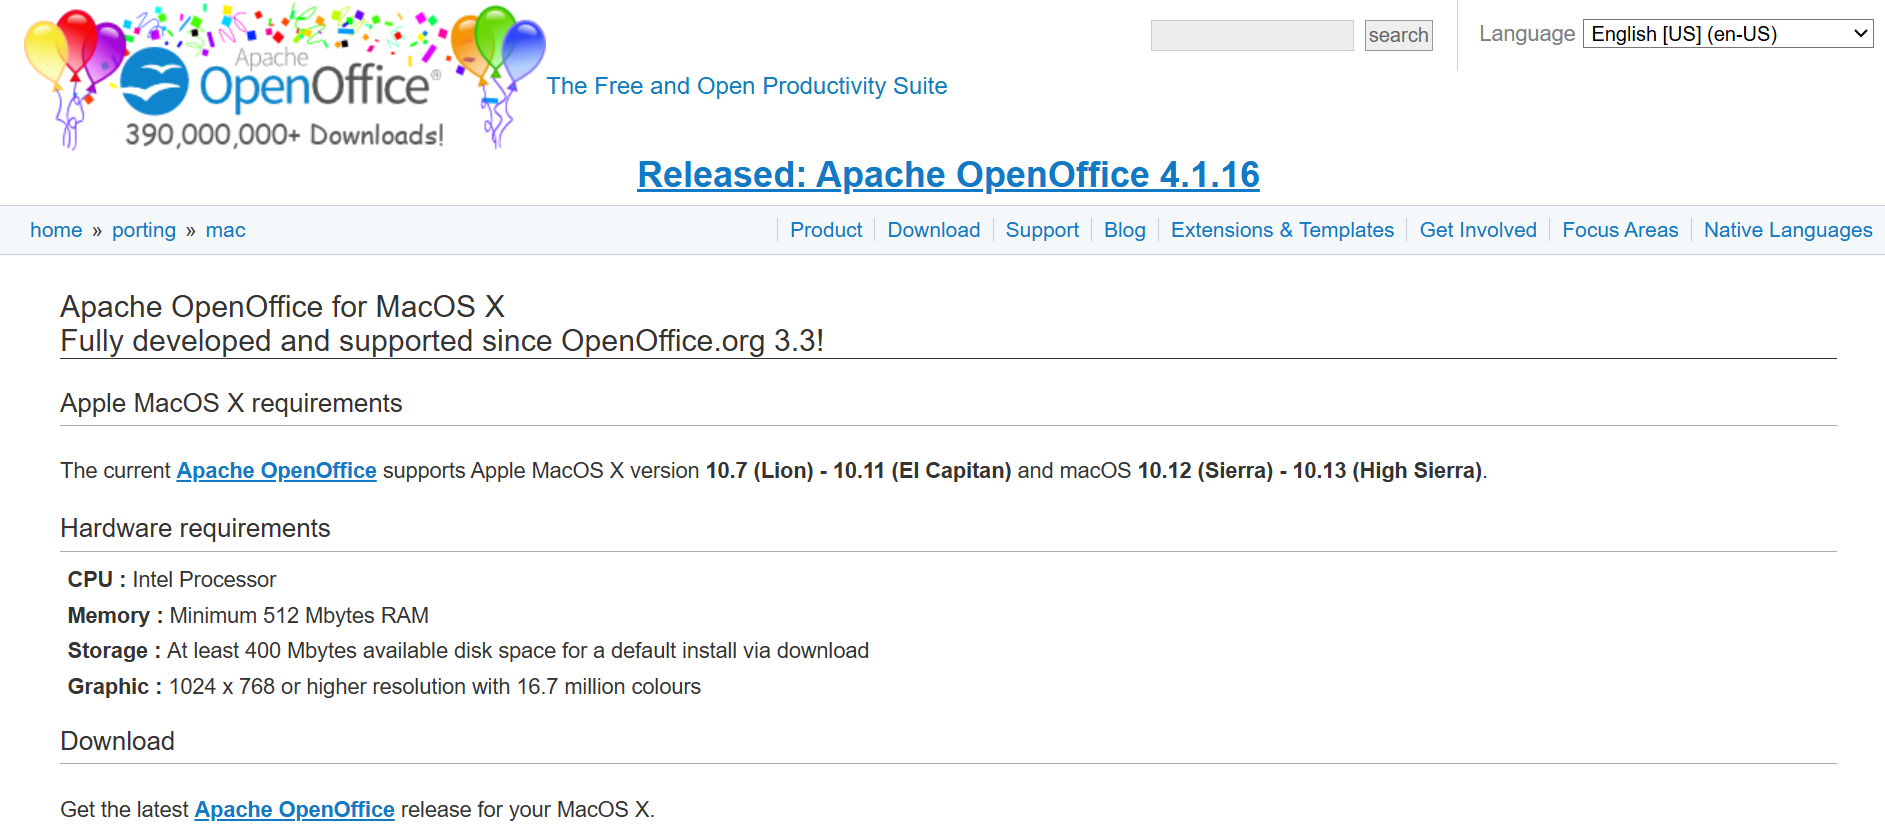Go to the home breadcrumb link
The height and width of the screenshot is (838, 1885).
[56, 230]
